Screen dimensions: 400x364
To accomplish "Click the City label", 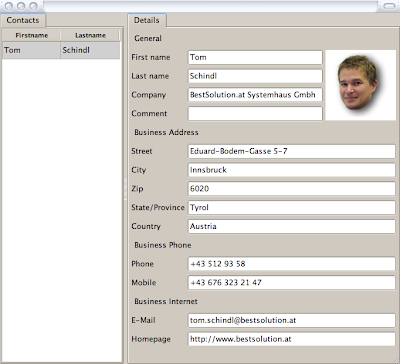I will coord(139,170).
